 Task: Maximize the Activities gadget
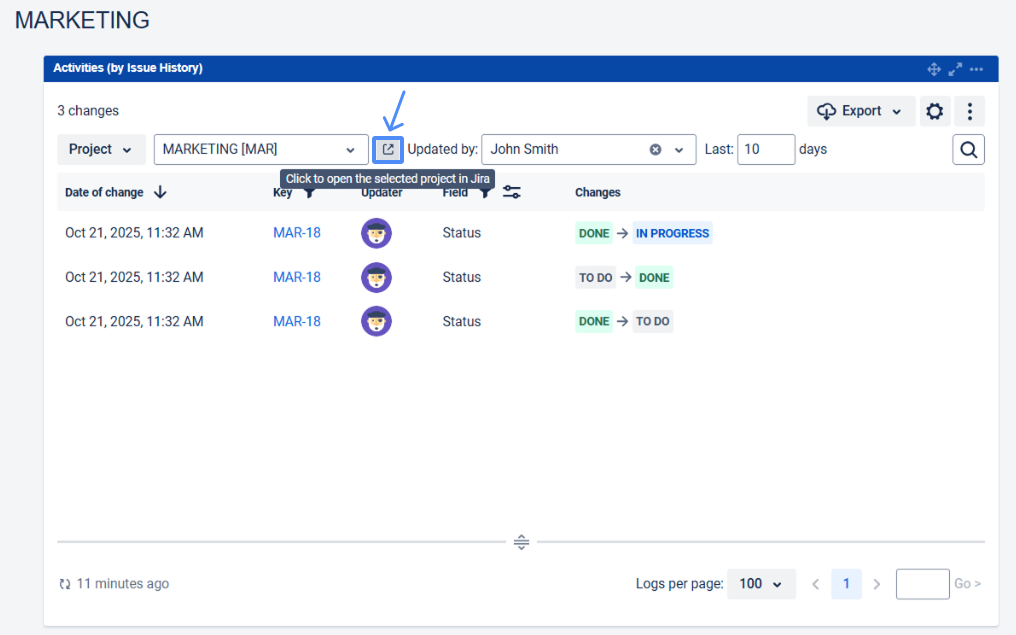point(955,69)
